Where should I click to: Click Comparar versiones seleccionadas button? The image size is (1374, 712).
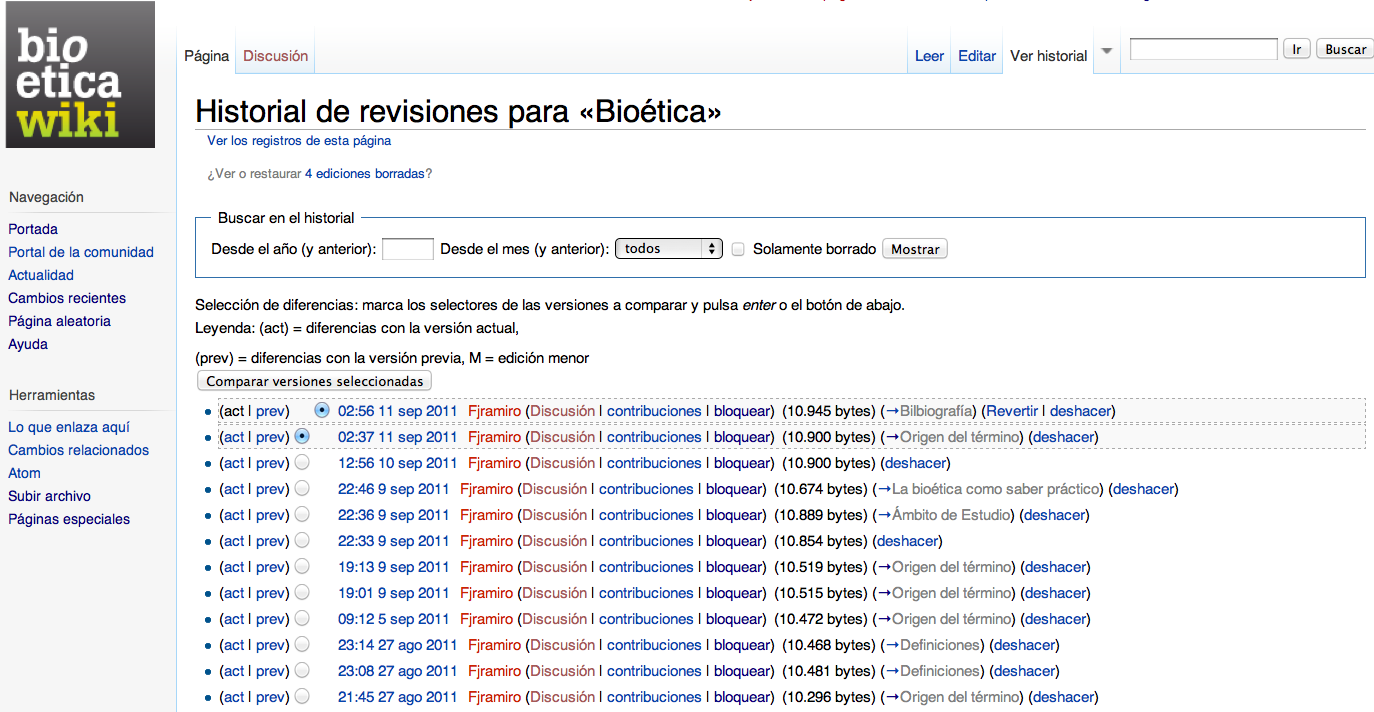pyautogui.click(x=314, y=381)
